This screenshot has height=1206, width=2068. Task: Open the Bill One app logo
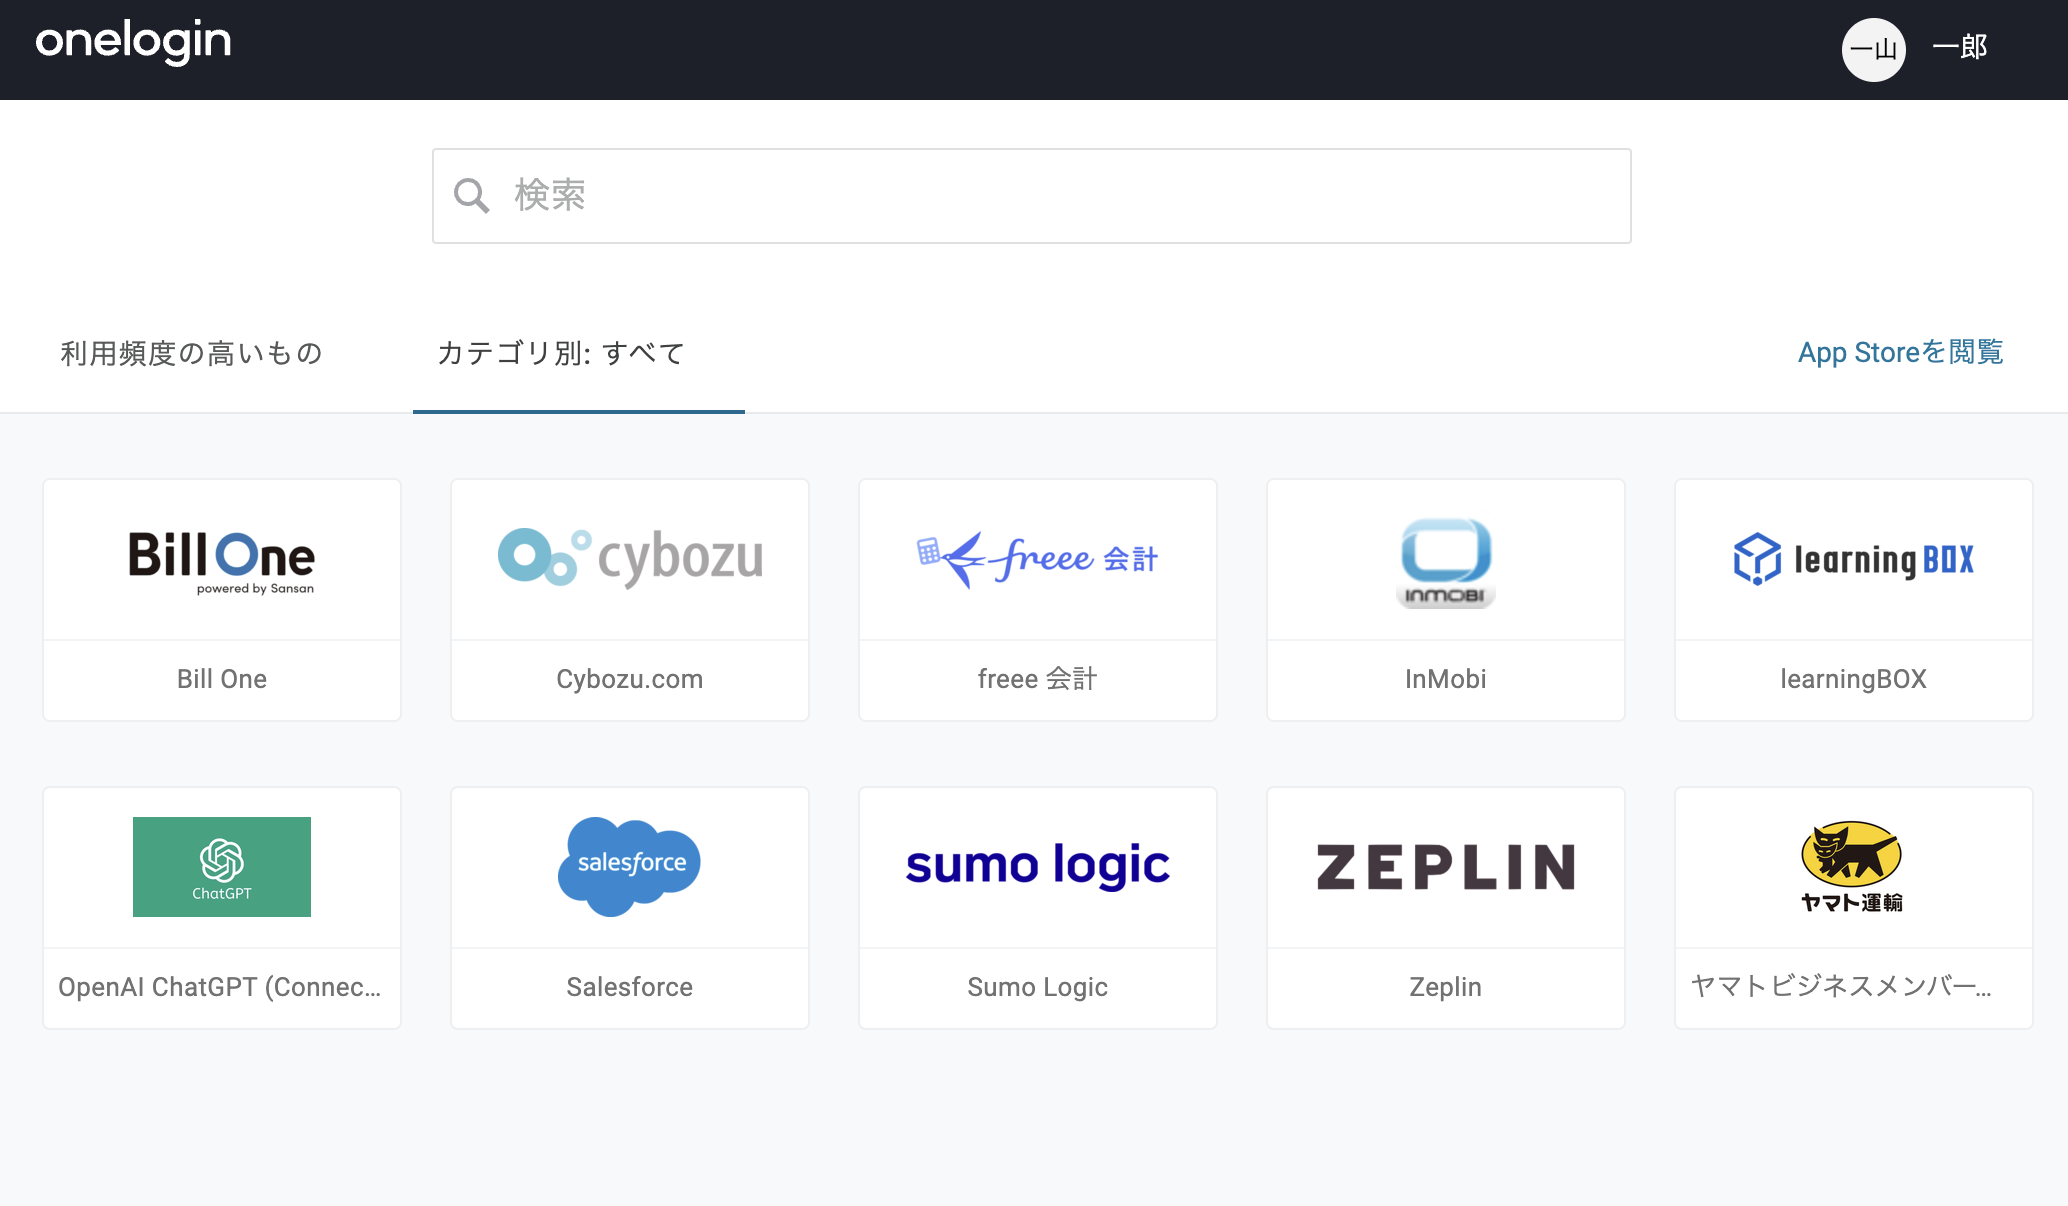[x=221, y=562]
